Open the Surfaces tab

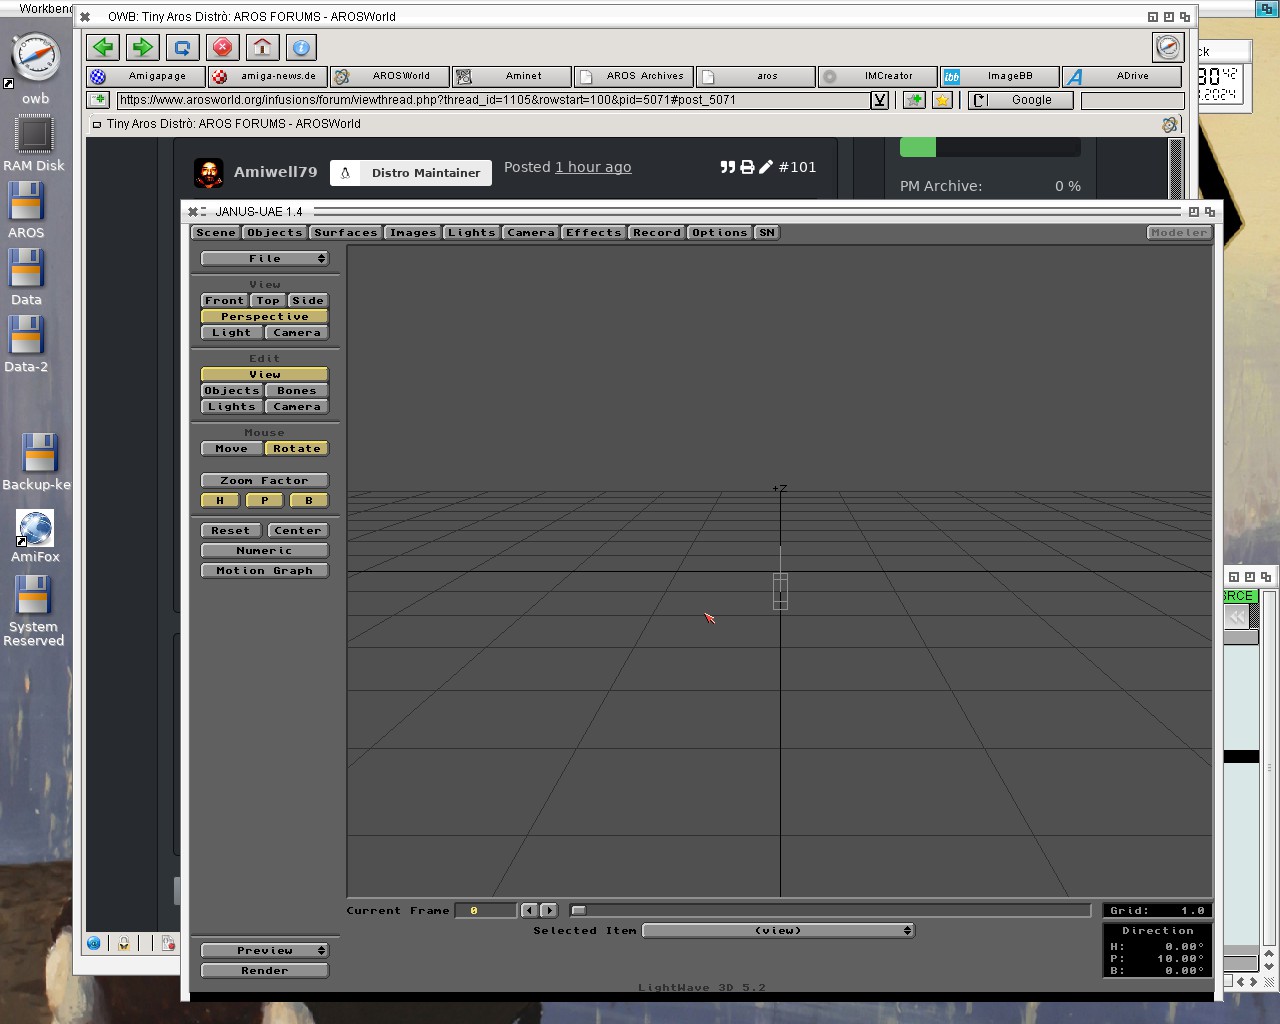tap(345, 233)
